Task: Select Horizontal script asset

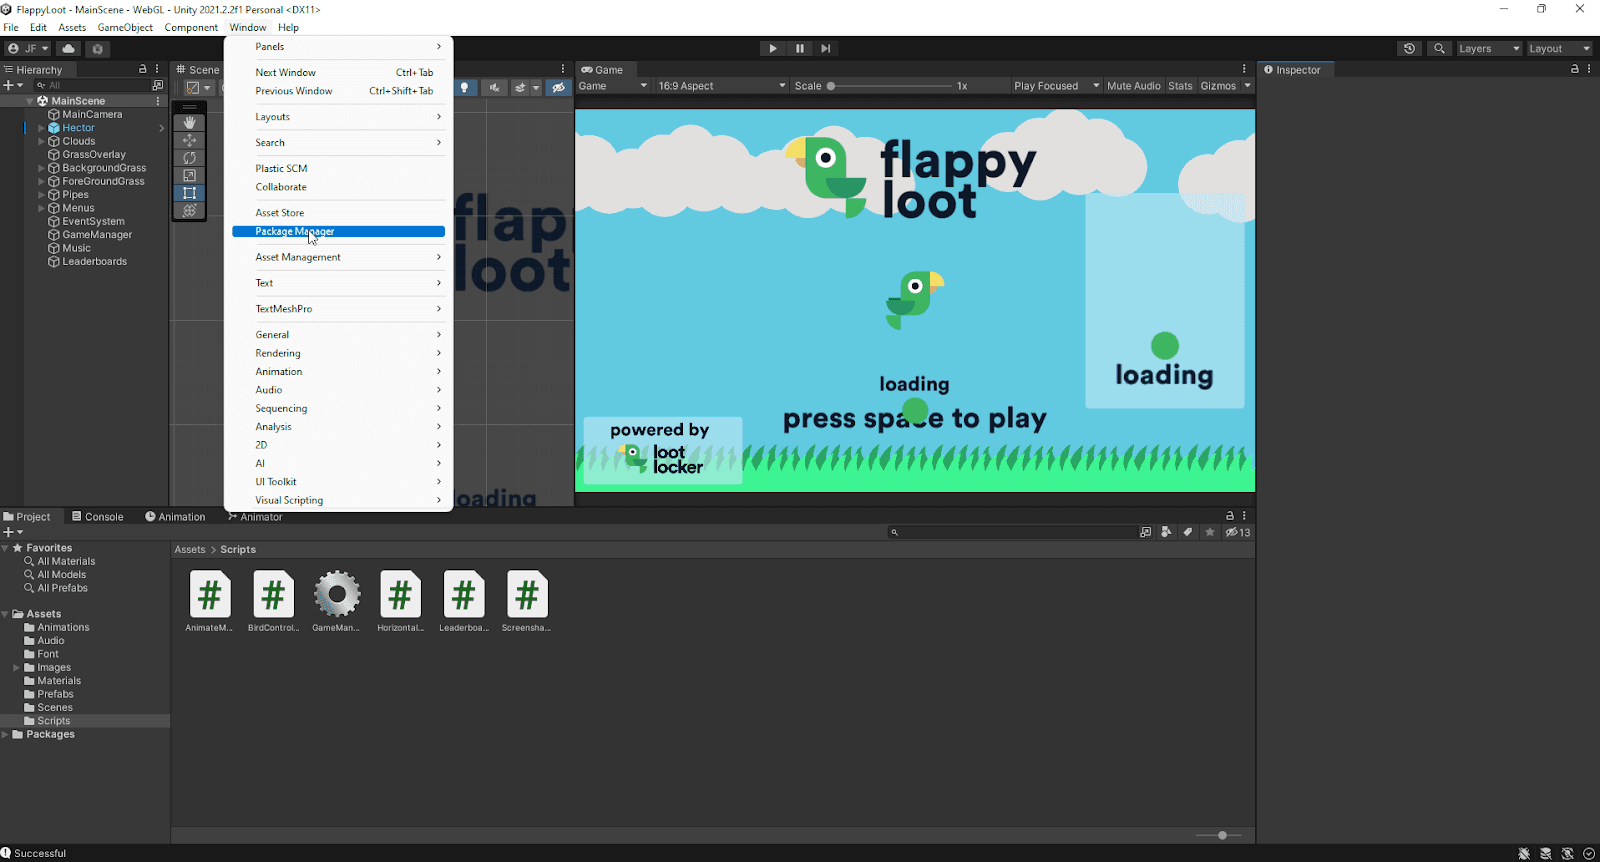Action: [400, 600]
